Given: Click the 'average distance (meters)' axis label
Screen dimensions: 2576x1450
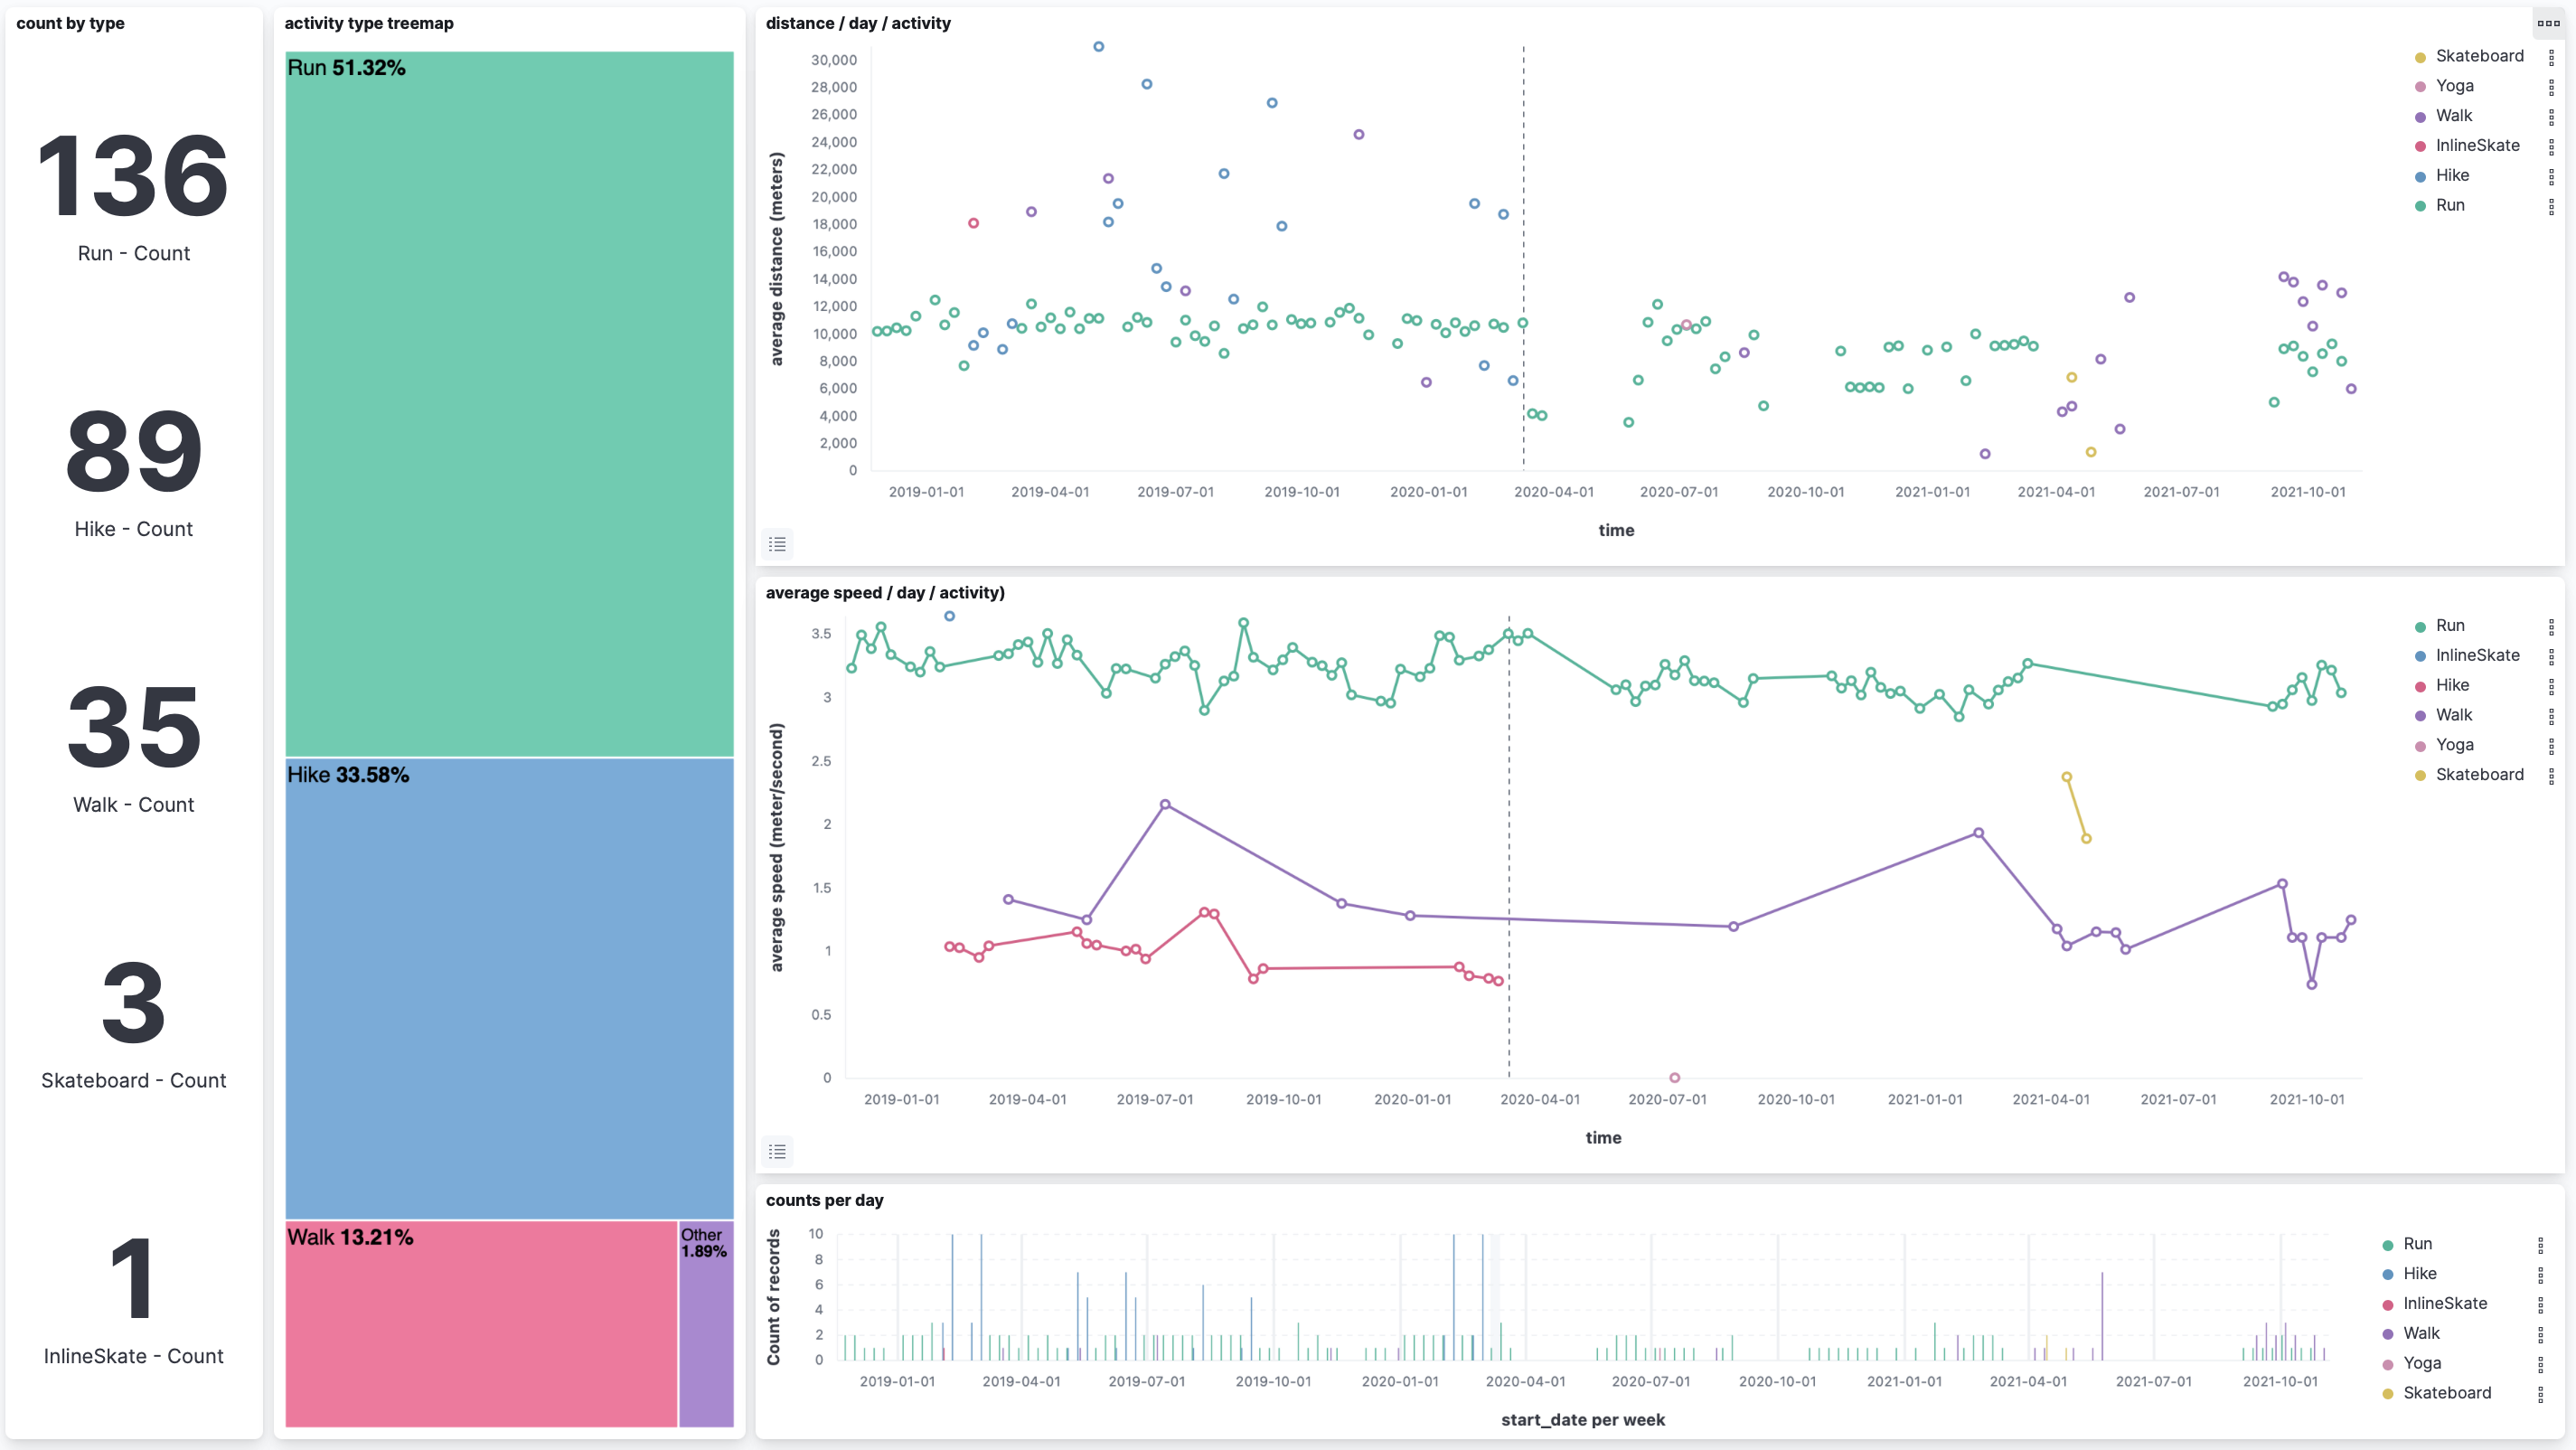Looking at the screenshot, I should 777,259.
